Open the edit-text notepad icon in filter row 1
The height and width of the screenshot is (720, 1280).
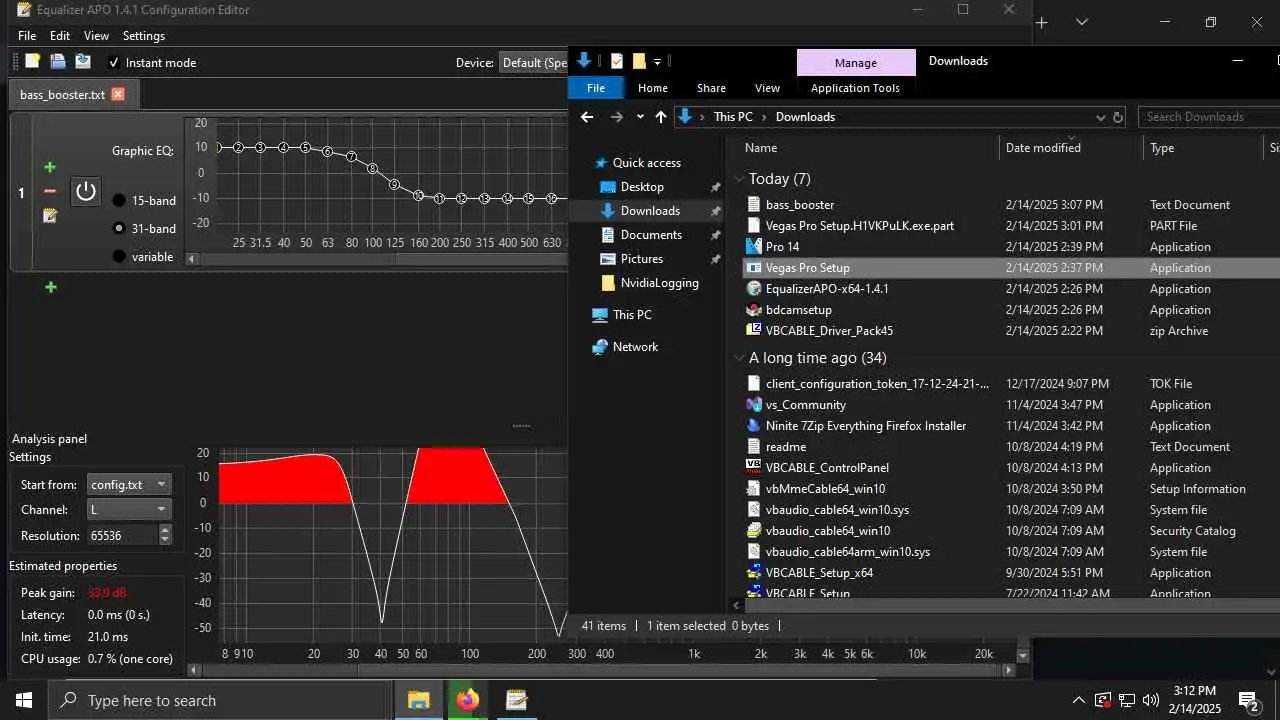[50, 215]
